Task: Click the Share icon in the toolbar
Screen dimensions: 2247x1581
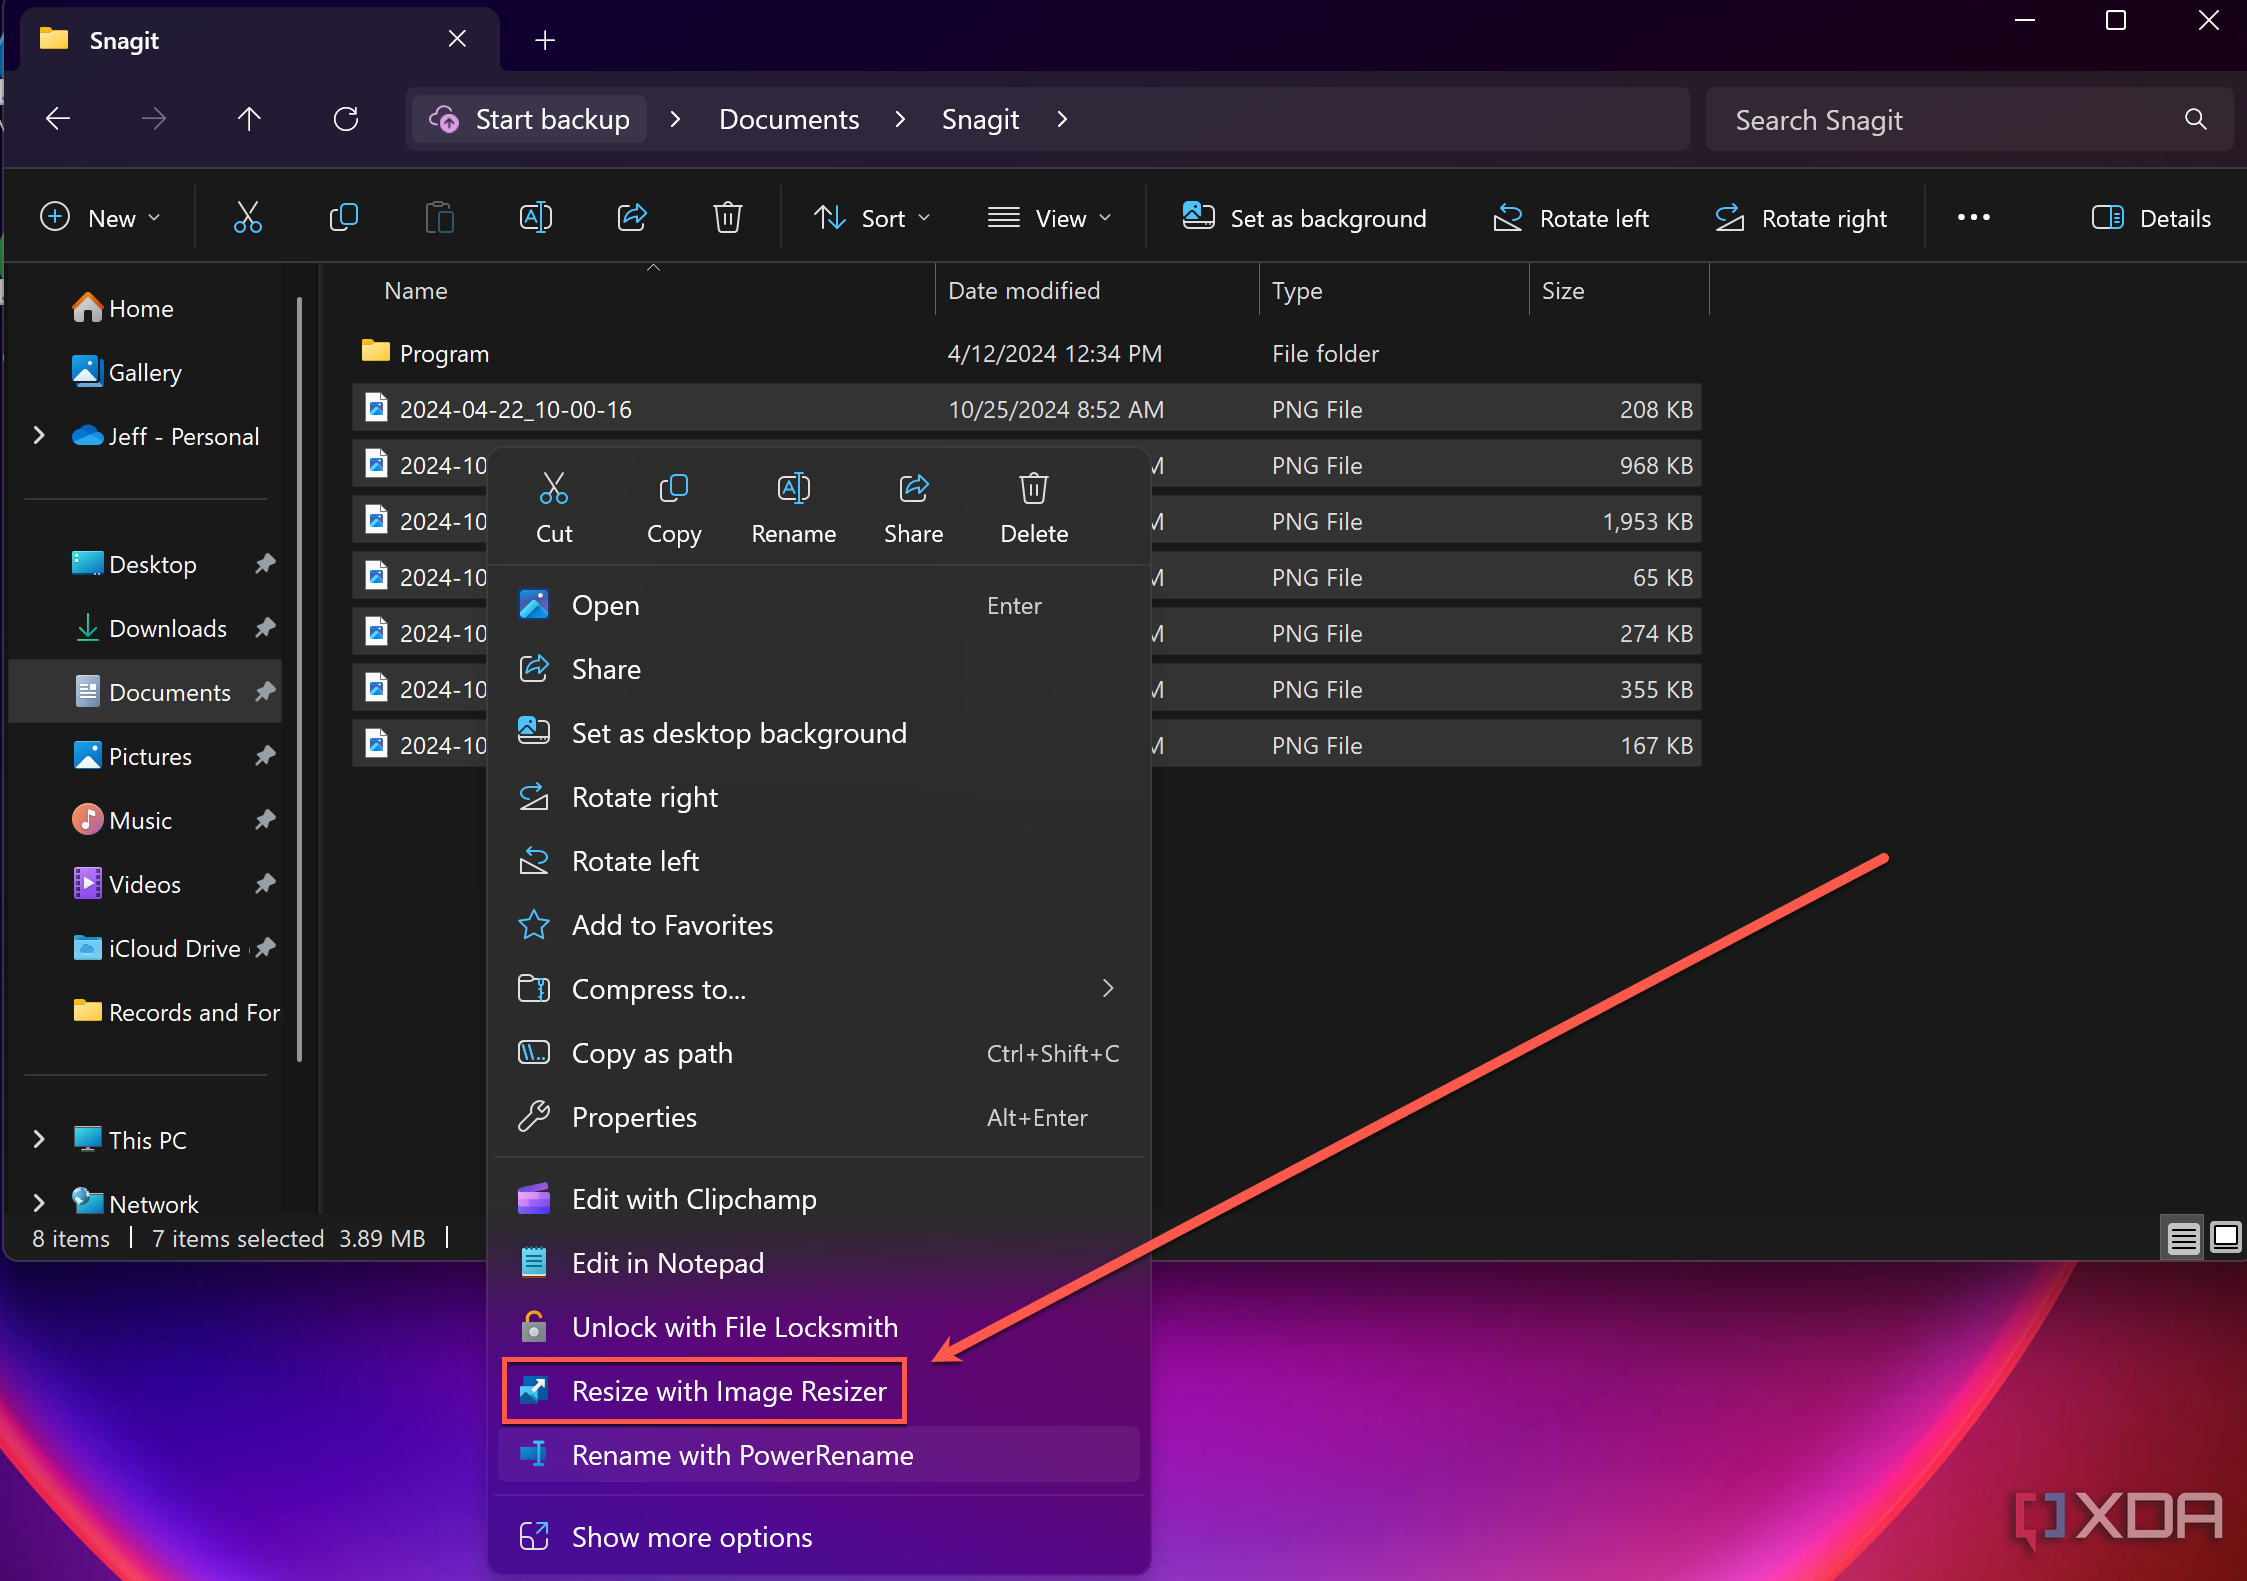Action: click(632, 217)
